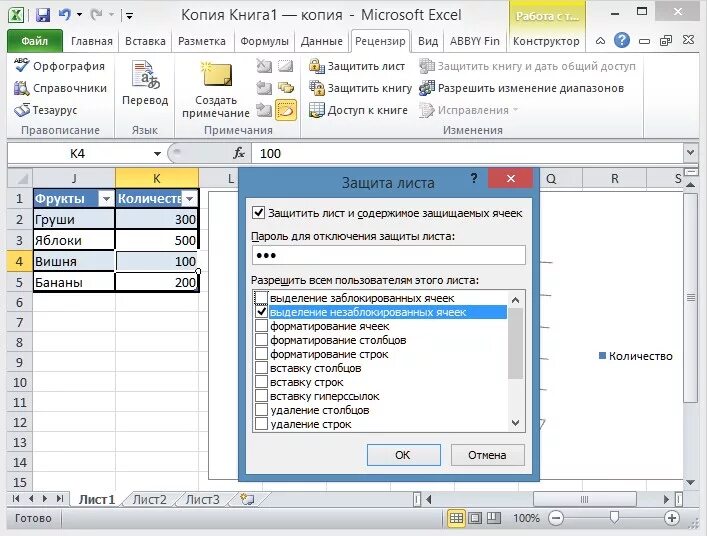
Task: Click show all comments icon
Action: click(x=286, y=88)
